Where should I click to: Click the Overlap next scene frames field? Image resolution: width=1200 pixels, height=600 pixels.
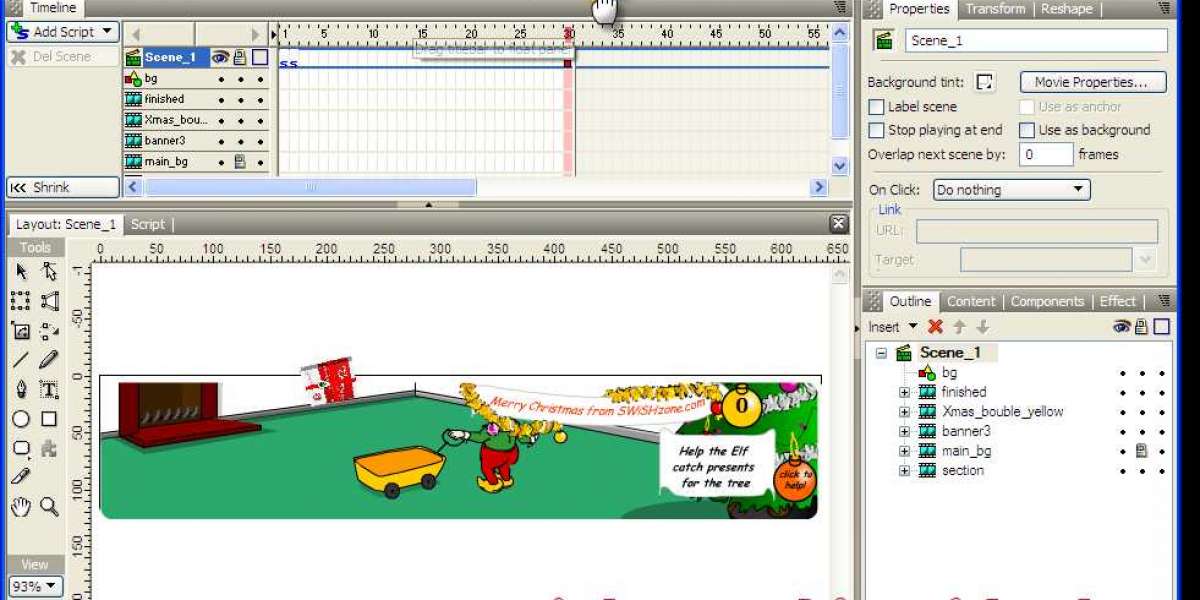coord(1045,155)
